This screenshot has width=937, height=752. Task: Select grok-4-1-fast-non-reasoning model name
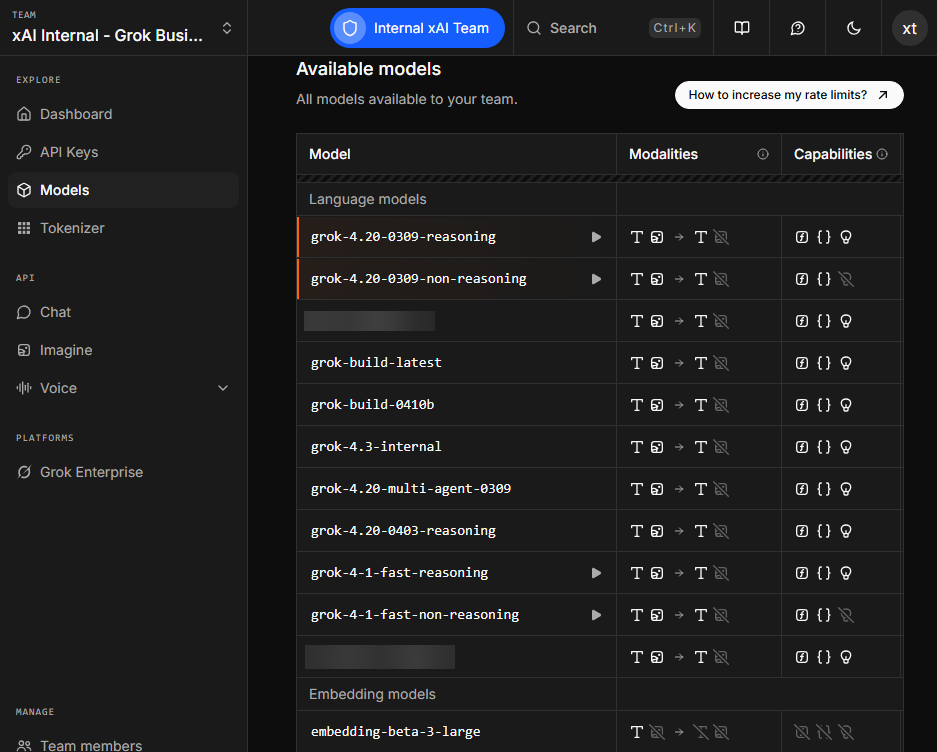pyautogui.click(x=415, y=615)
